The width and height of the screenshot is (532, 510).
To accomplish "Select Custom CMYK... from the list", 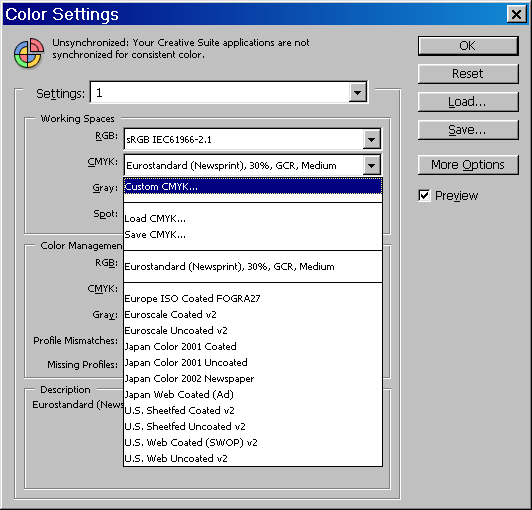I will [253, 187].
